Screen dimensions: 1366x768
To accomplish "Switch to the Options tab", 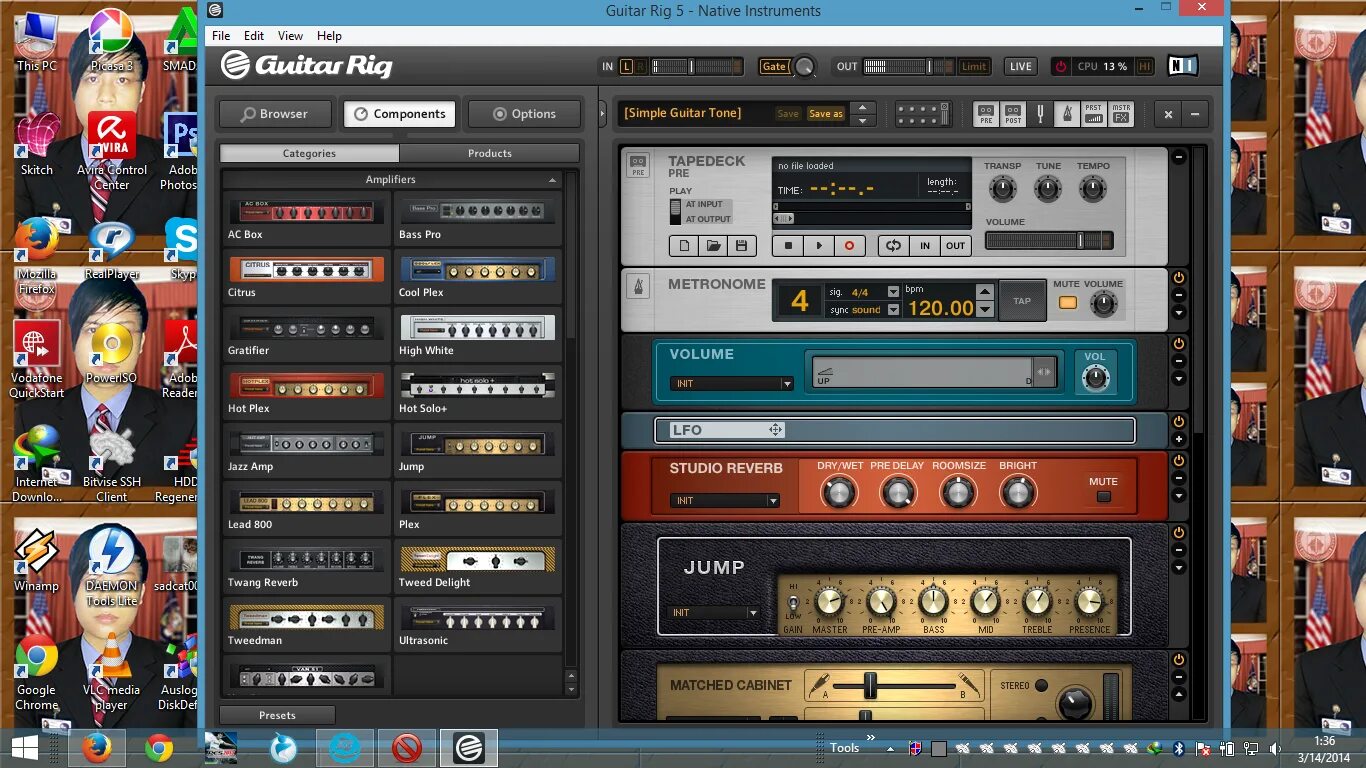I will click(x=524, y=114).
